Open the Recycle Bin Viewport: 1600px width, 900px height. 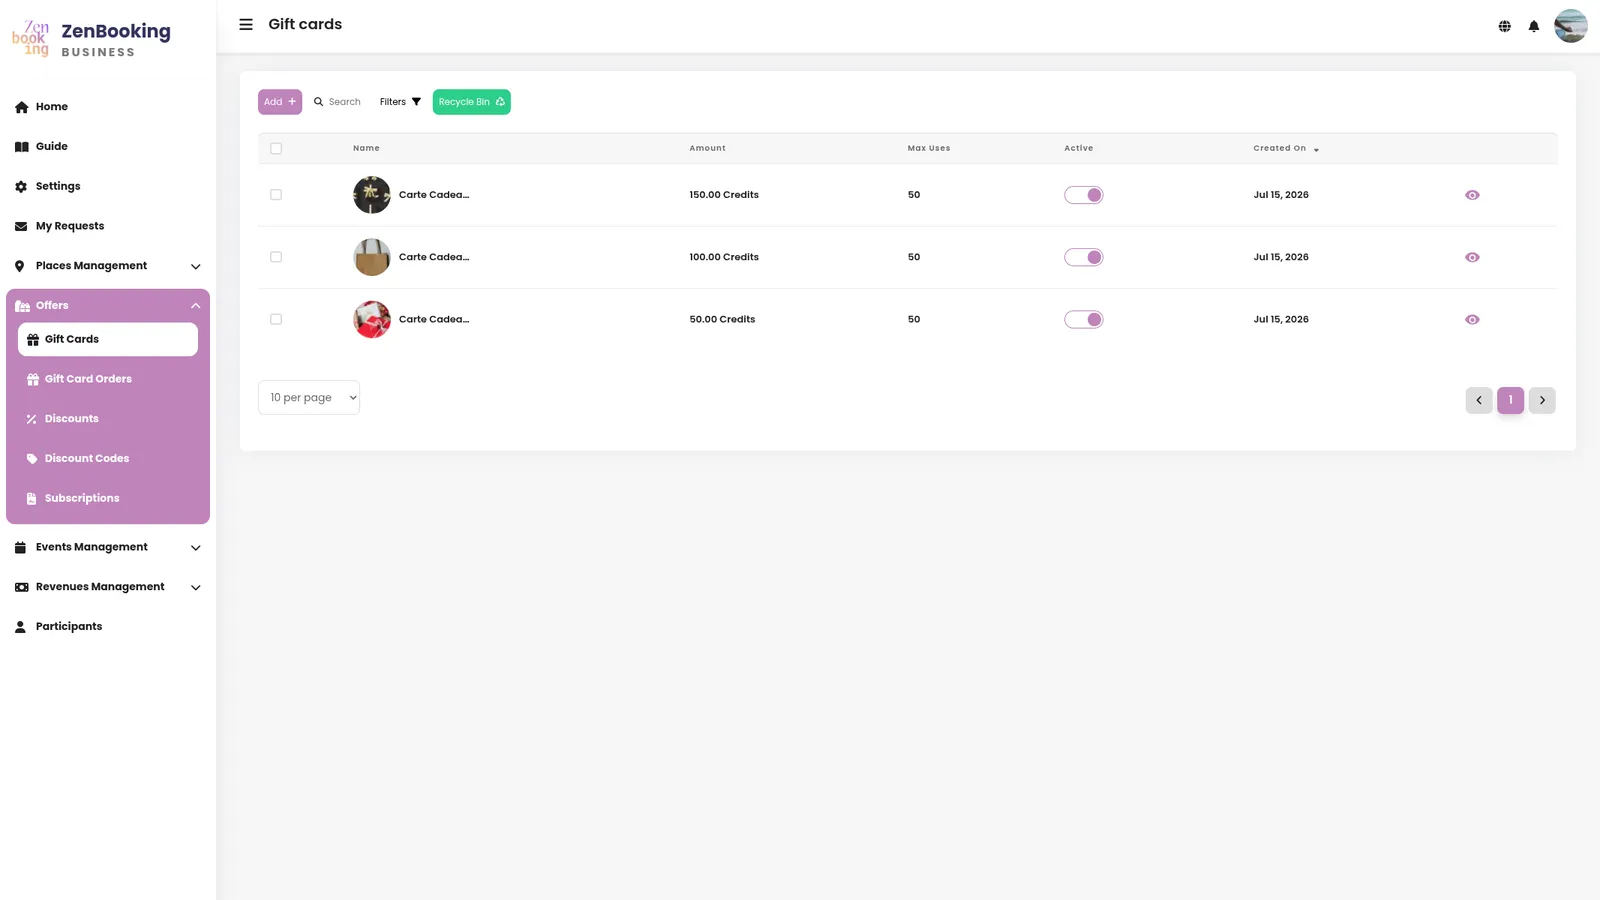(472, 102)
